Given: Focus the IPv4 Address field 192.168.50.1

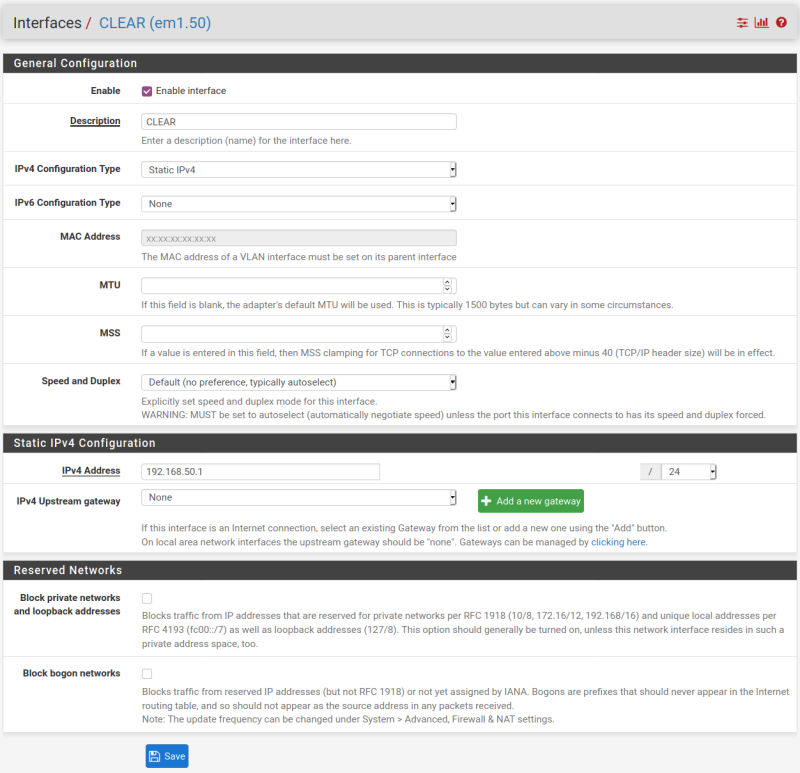Looking at the screenshot, I should [260, 471].
